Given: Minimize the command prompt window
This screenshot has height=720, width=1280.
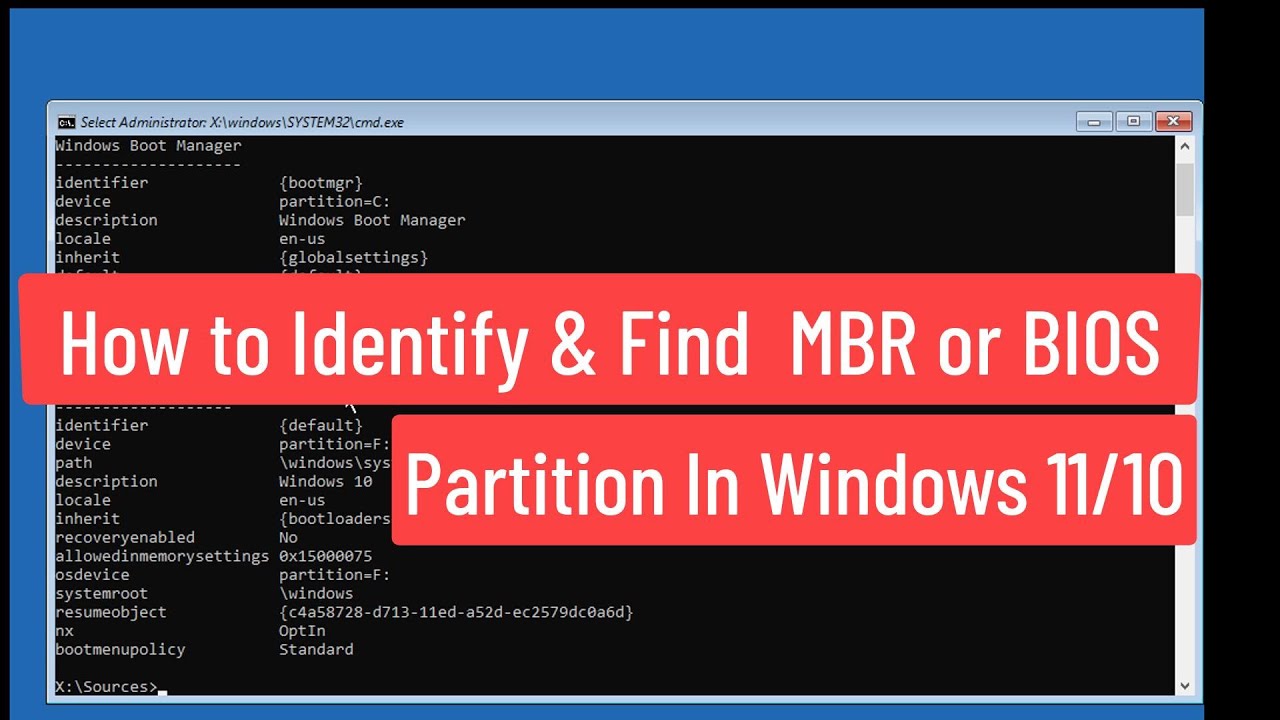Looking at the screenshot, I should (x=1095, y=122).
